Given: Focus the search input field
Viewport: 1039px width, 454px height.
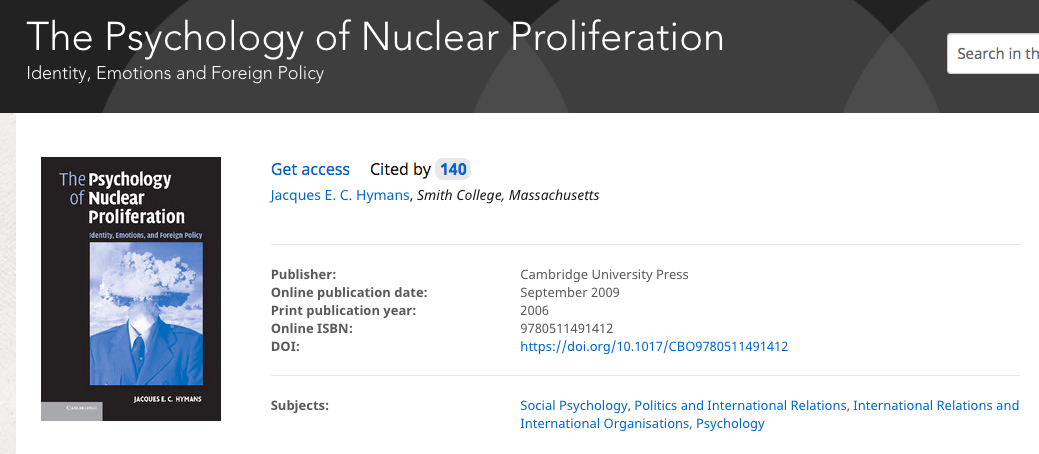Looking at the screenshot, I should (x=993, y=54).
